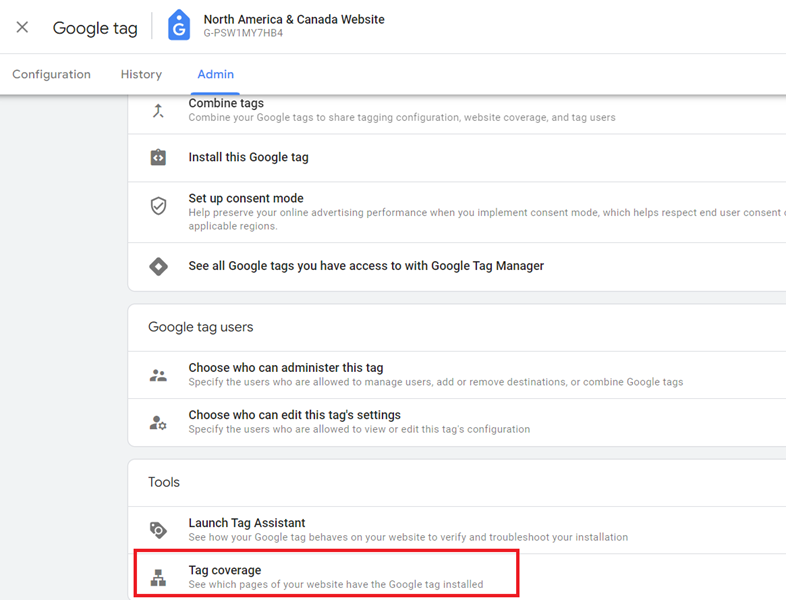Click the Tag Assistant description text
Image resolution: width=786 pixels, height=600 pixels.
tap(408, 537)
